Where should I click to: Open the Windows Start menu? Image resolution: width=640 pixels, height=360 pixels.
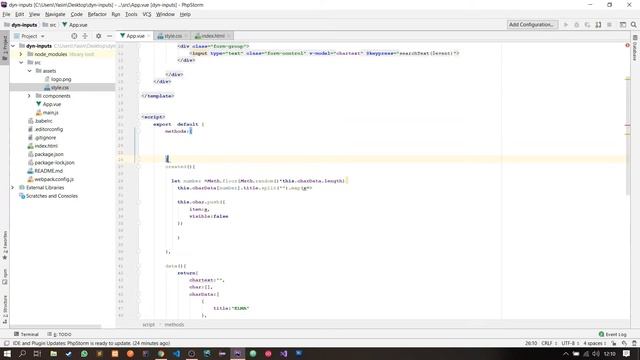tap(7, 353)
